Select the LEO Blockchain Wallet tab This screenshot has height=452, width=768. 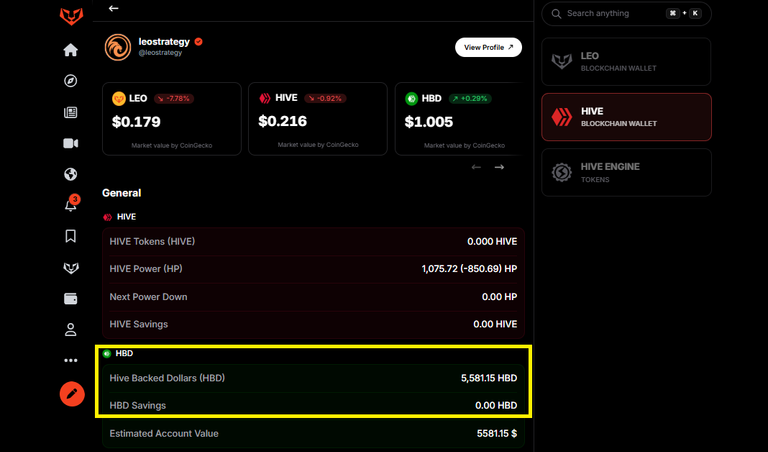626,62
